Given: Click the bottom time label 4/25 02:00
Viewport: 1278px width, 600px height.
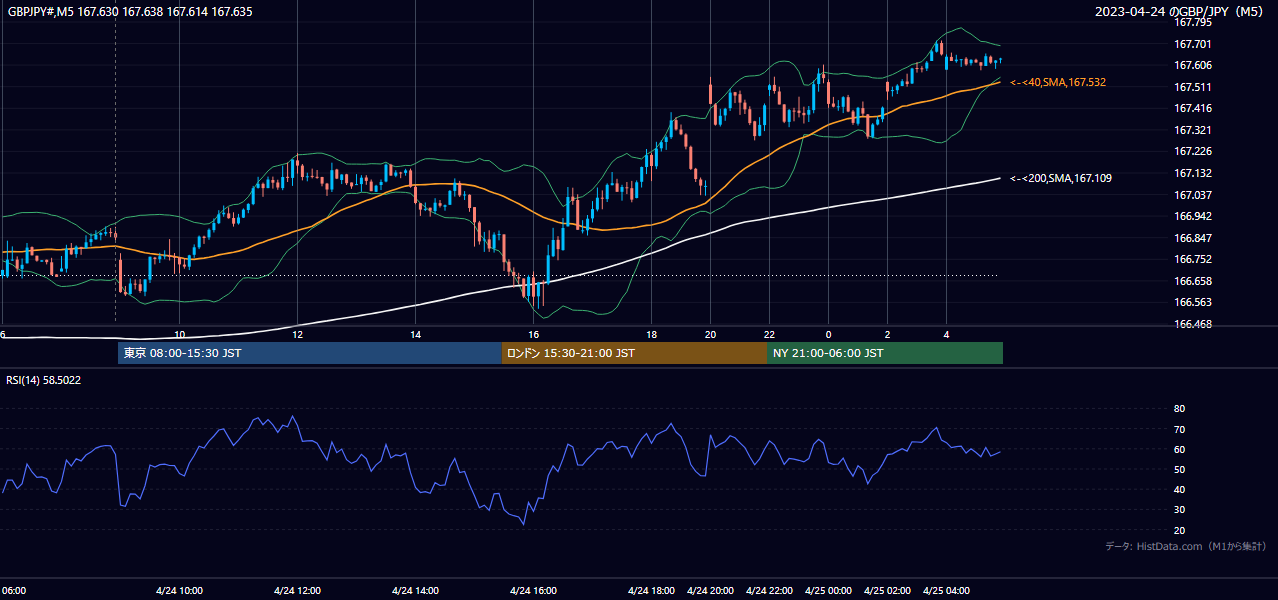Looking at the screenshot, I should [887, 590].
